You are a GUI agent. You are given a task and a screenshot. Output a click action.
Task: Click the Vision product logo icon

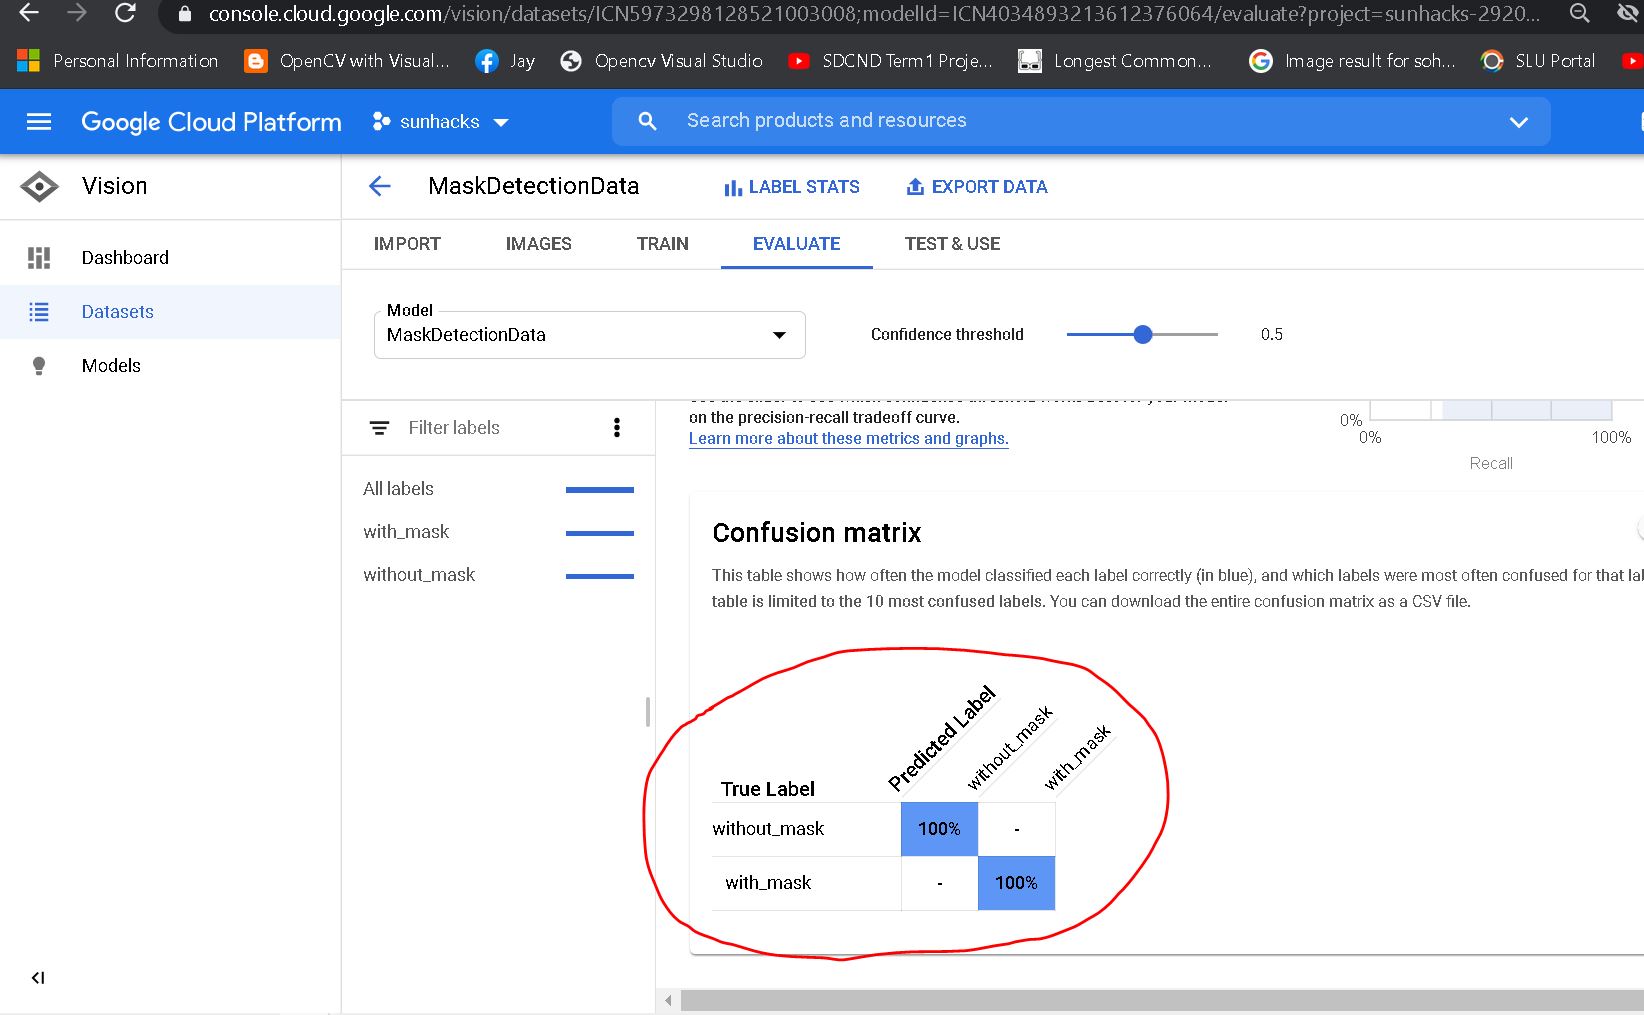pos(39,186)
